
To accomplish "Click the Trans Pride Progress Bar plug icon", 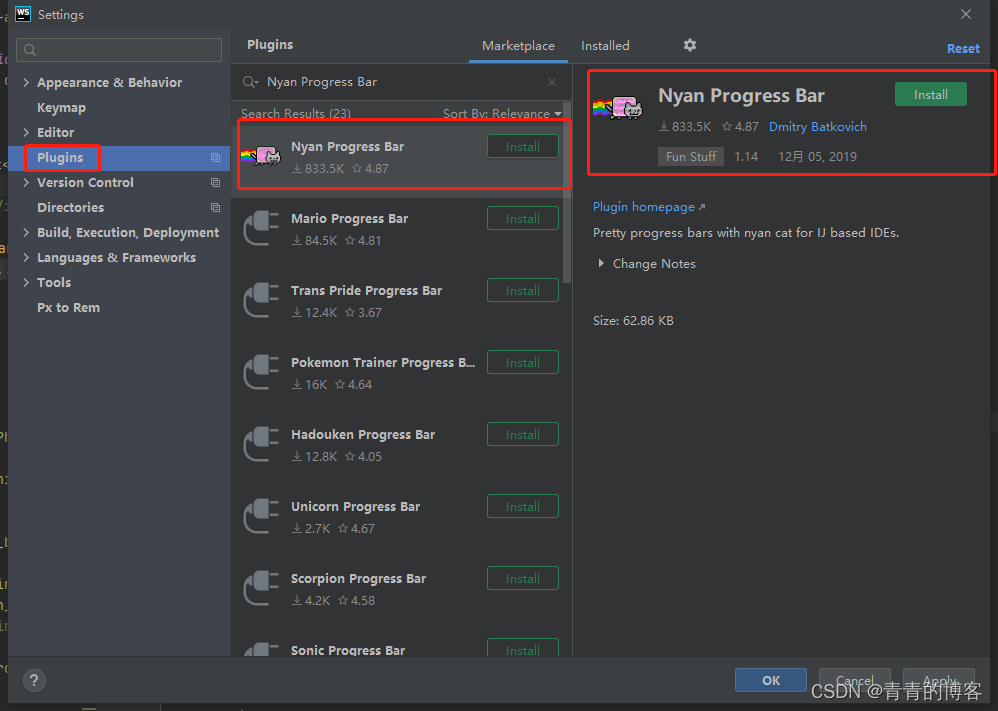I will pyautogui.click(x=261, y=300).
